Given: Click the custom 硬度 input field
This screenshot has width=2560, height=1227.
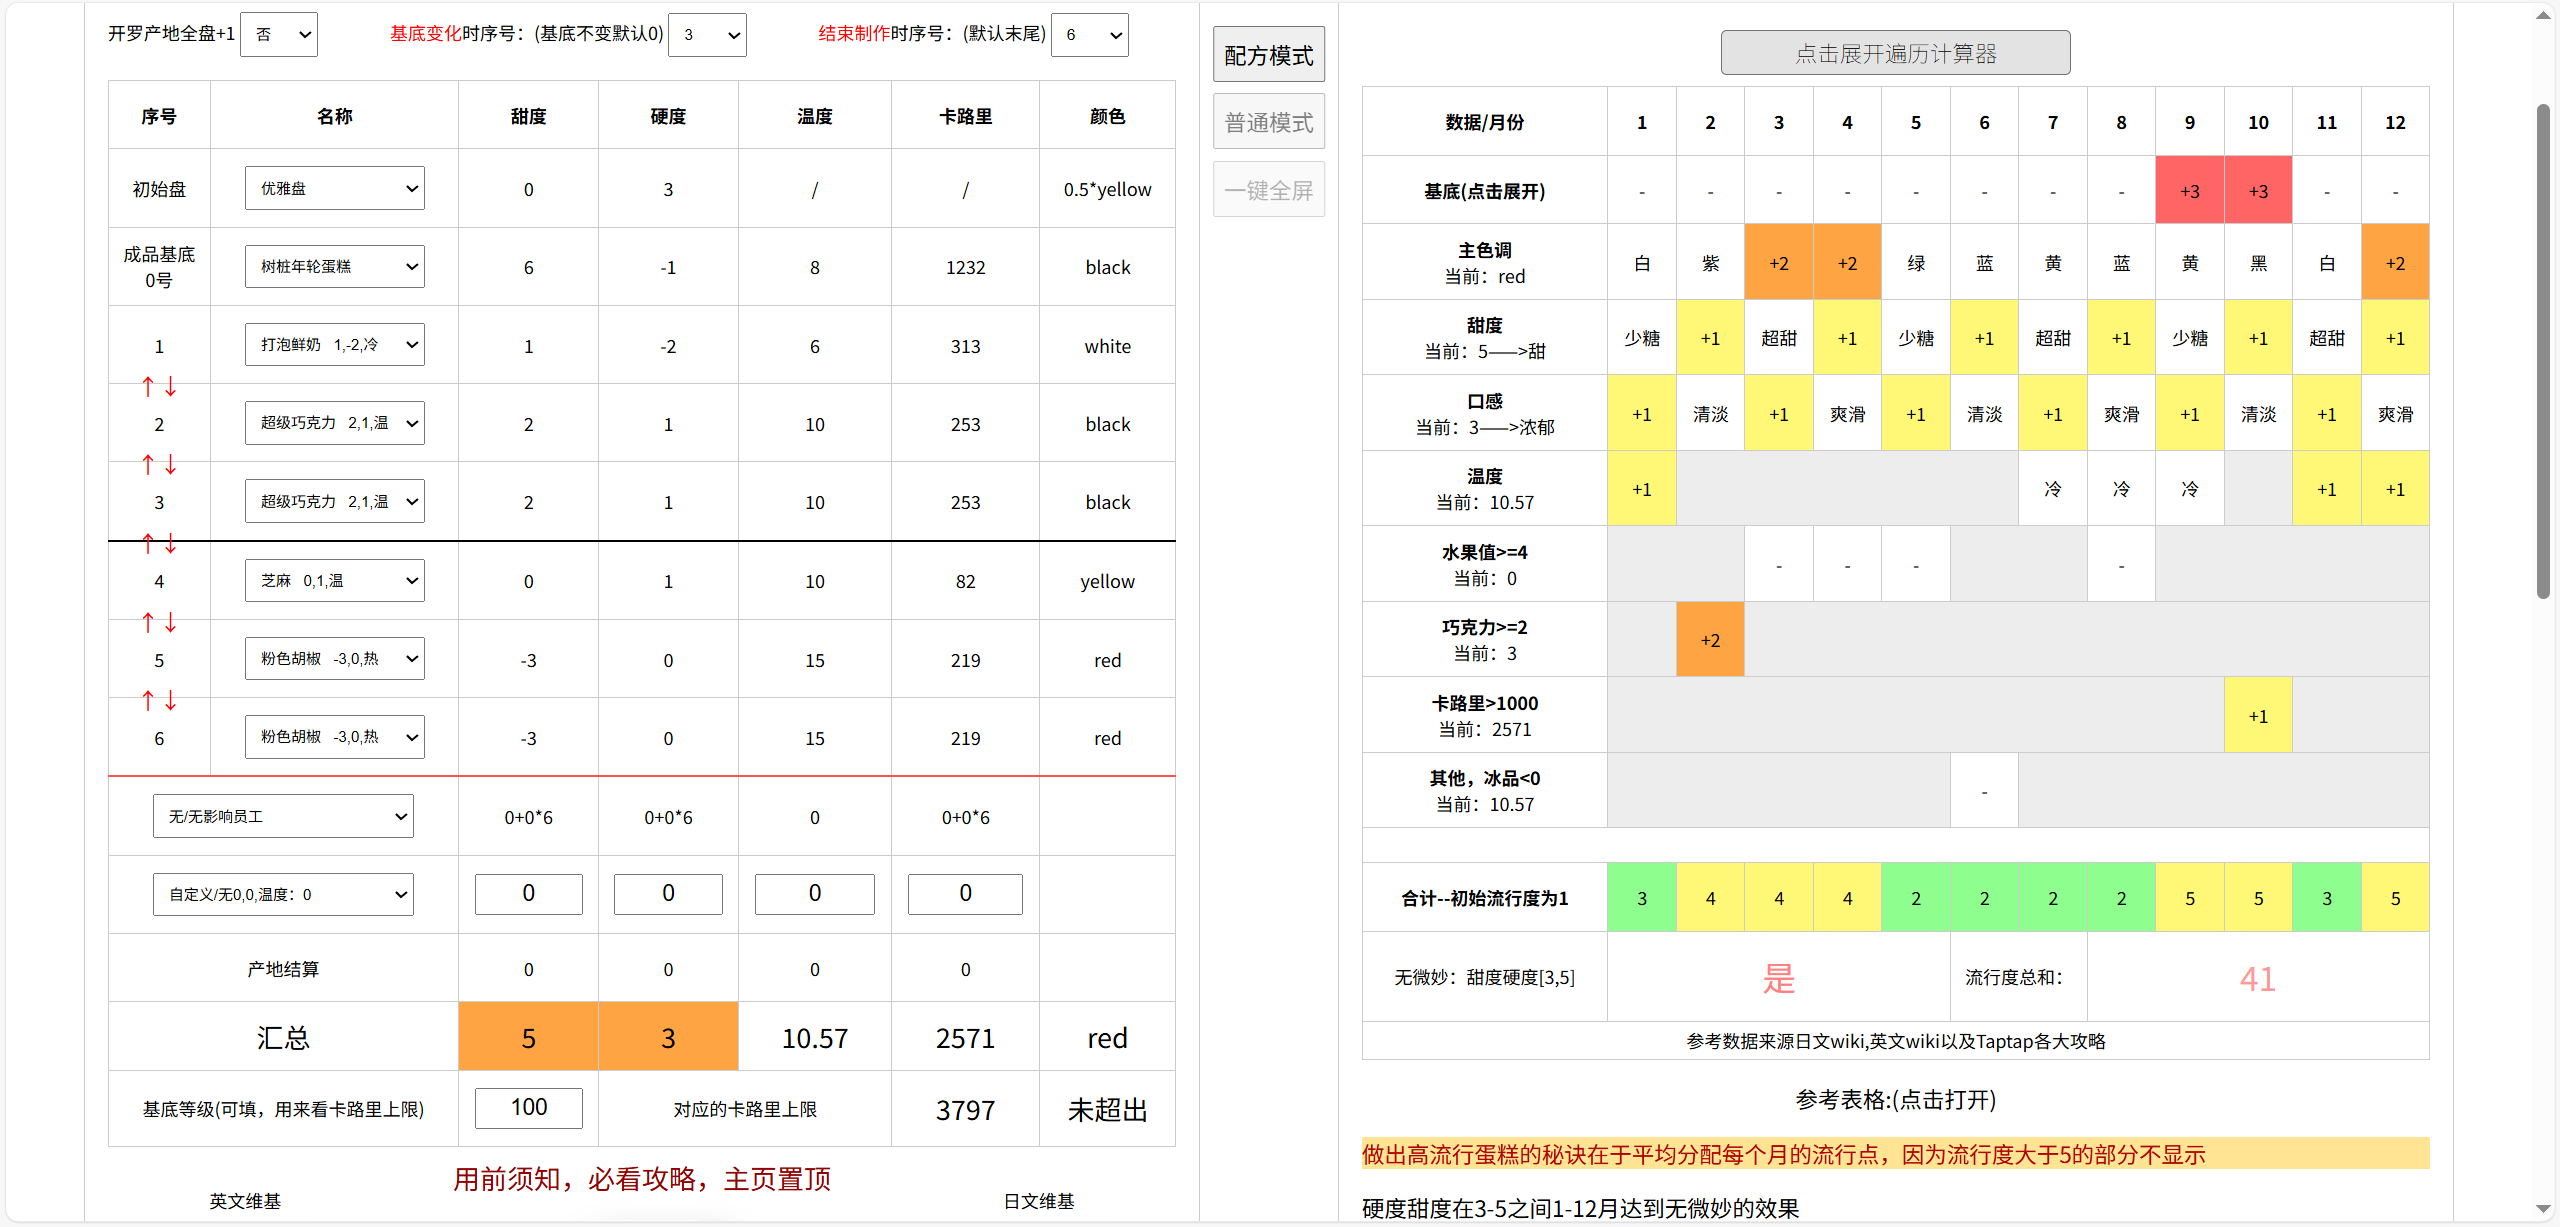Looking at the screenshot, I should [x=668, y=893].
